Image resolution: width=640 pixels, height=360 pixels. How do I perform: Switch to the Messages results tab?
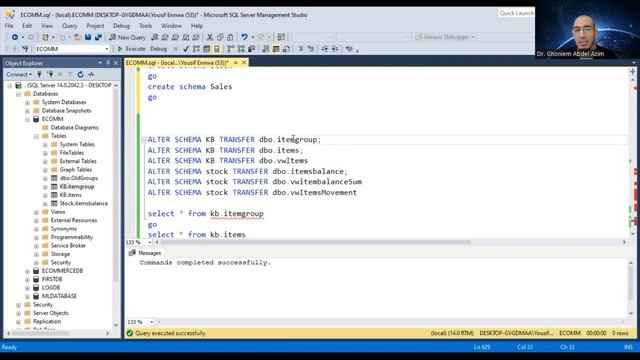(x=145, y=253)
